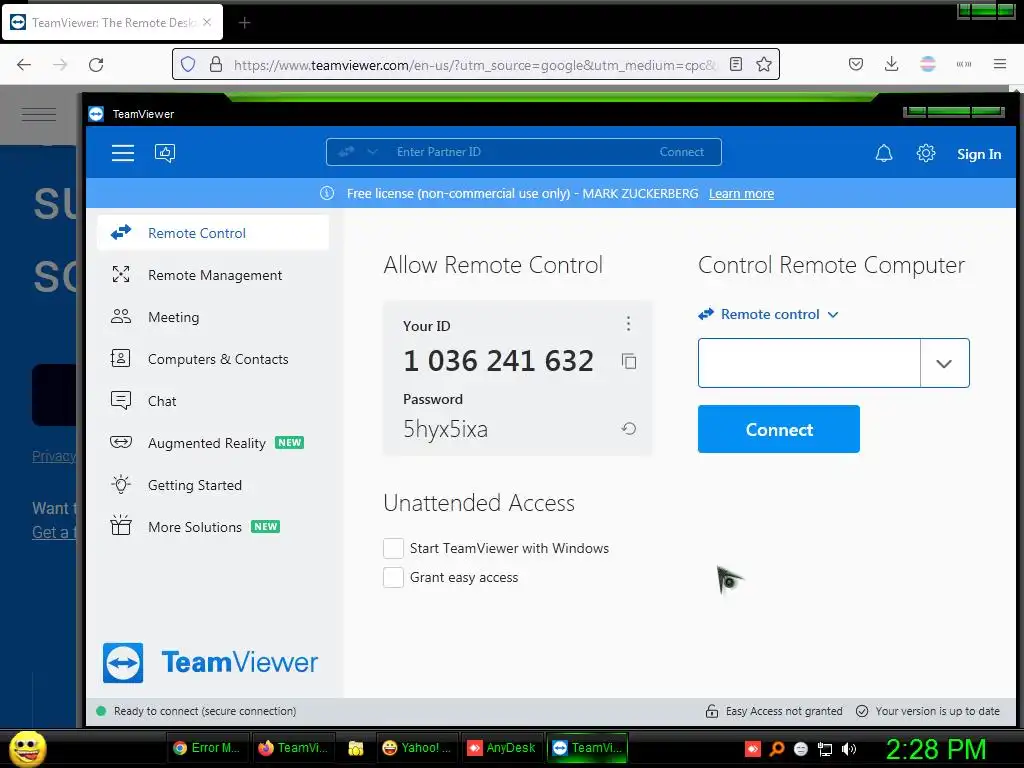Click the small Connect in header search bar
1024x768 pixels.
pos(681,152)
